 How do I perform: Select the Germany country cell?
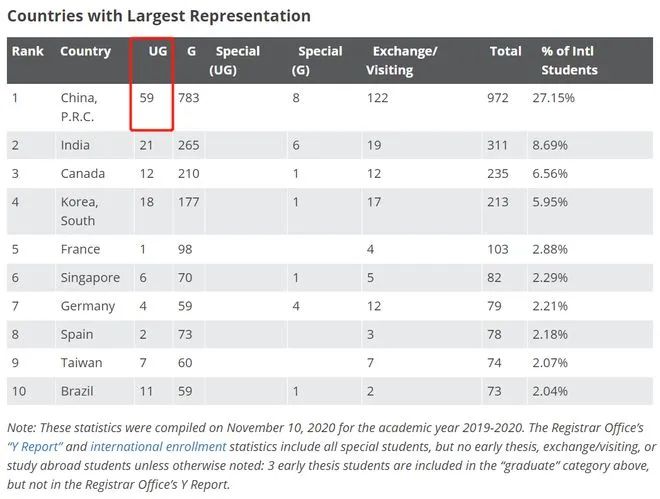click(x=87, y=306)
